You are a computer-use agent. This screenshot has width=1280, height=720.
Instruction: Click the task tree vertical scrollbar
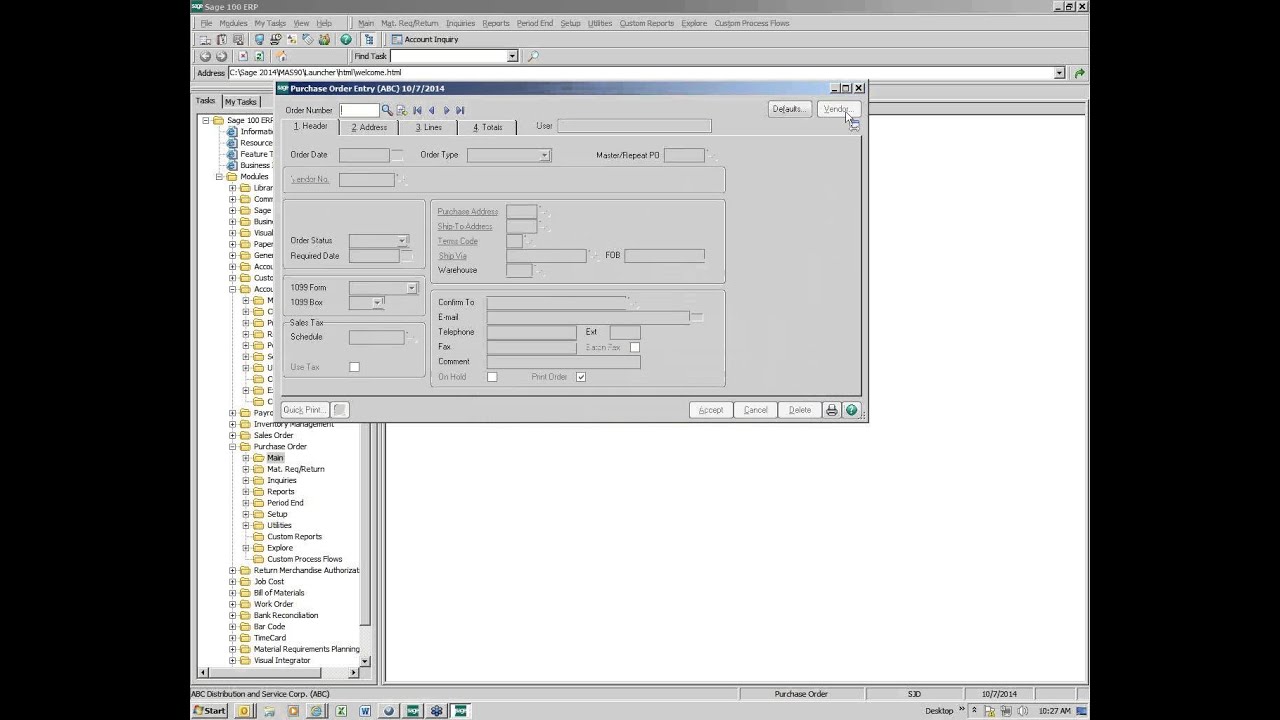point(365,390)
